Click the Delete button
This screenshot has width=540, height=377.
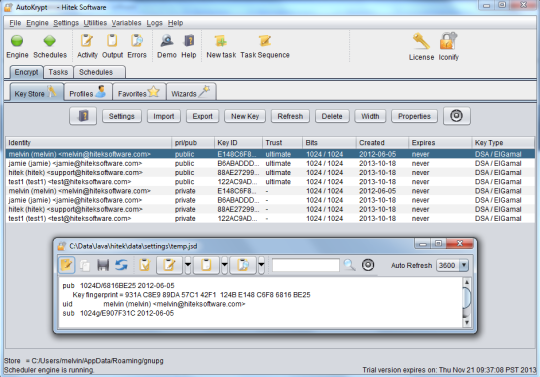pyautogui.click(x=332, y=116)
